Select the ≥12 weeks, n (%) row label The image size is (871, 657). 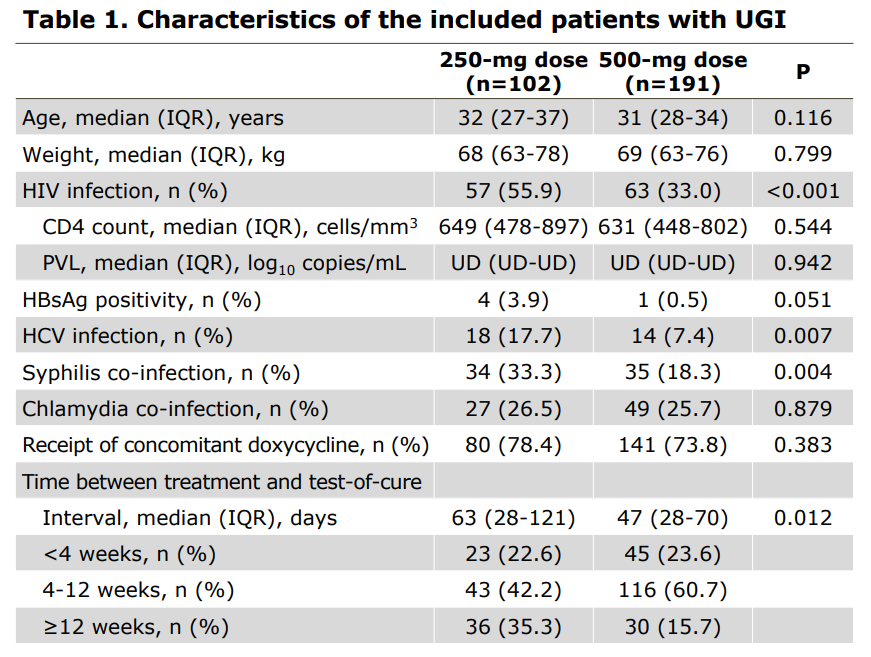[x=135, y=627]
